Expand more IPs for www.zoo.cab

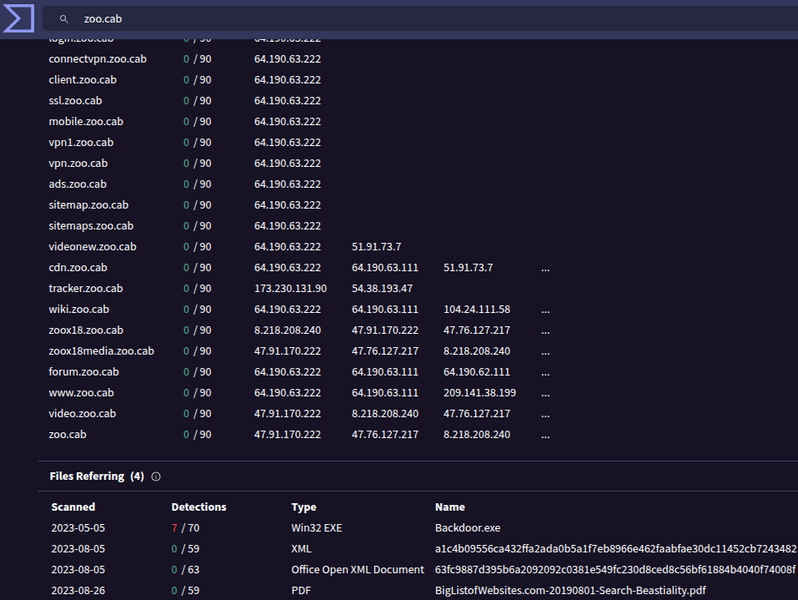(545, 393)
